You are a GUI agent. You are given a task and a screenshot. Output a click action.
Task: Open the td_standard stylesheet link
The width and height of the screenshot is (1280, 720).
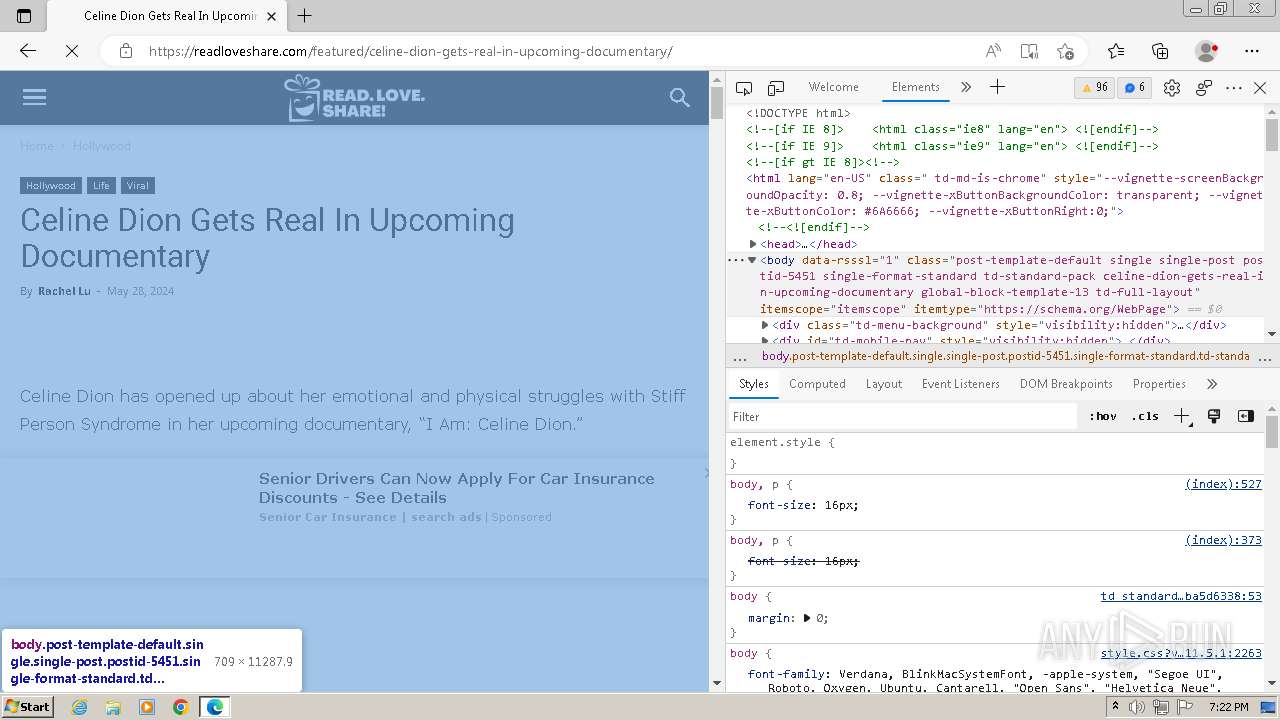(1181, 596)
